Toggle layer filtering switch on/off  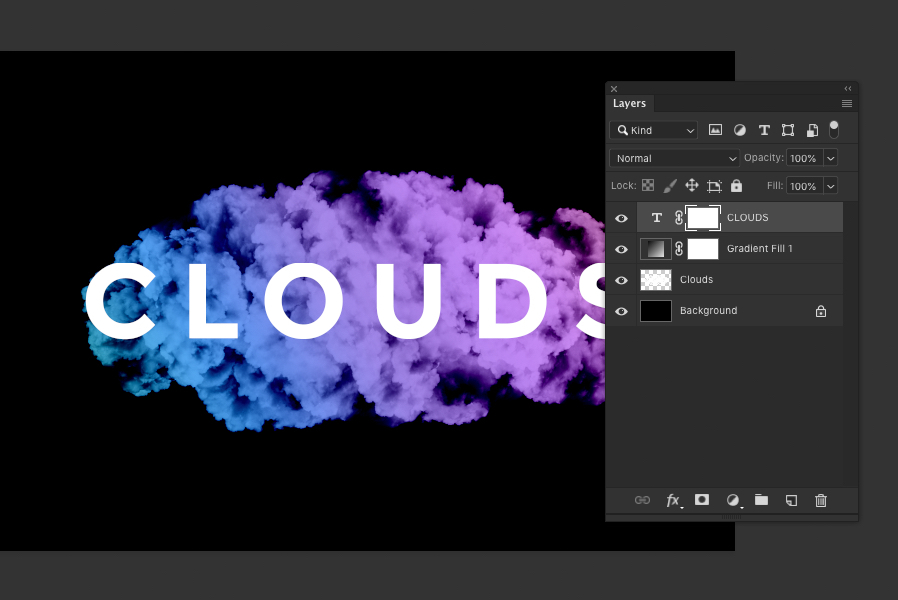pos(834,129)
